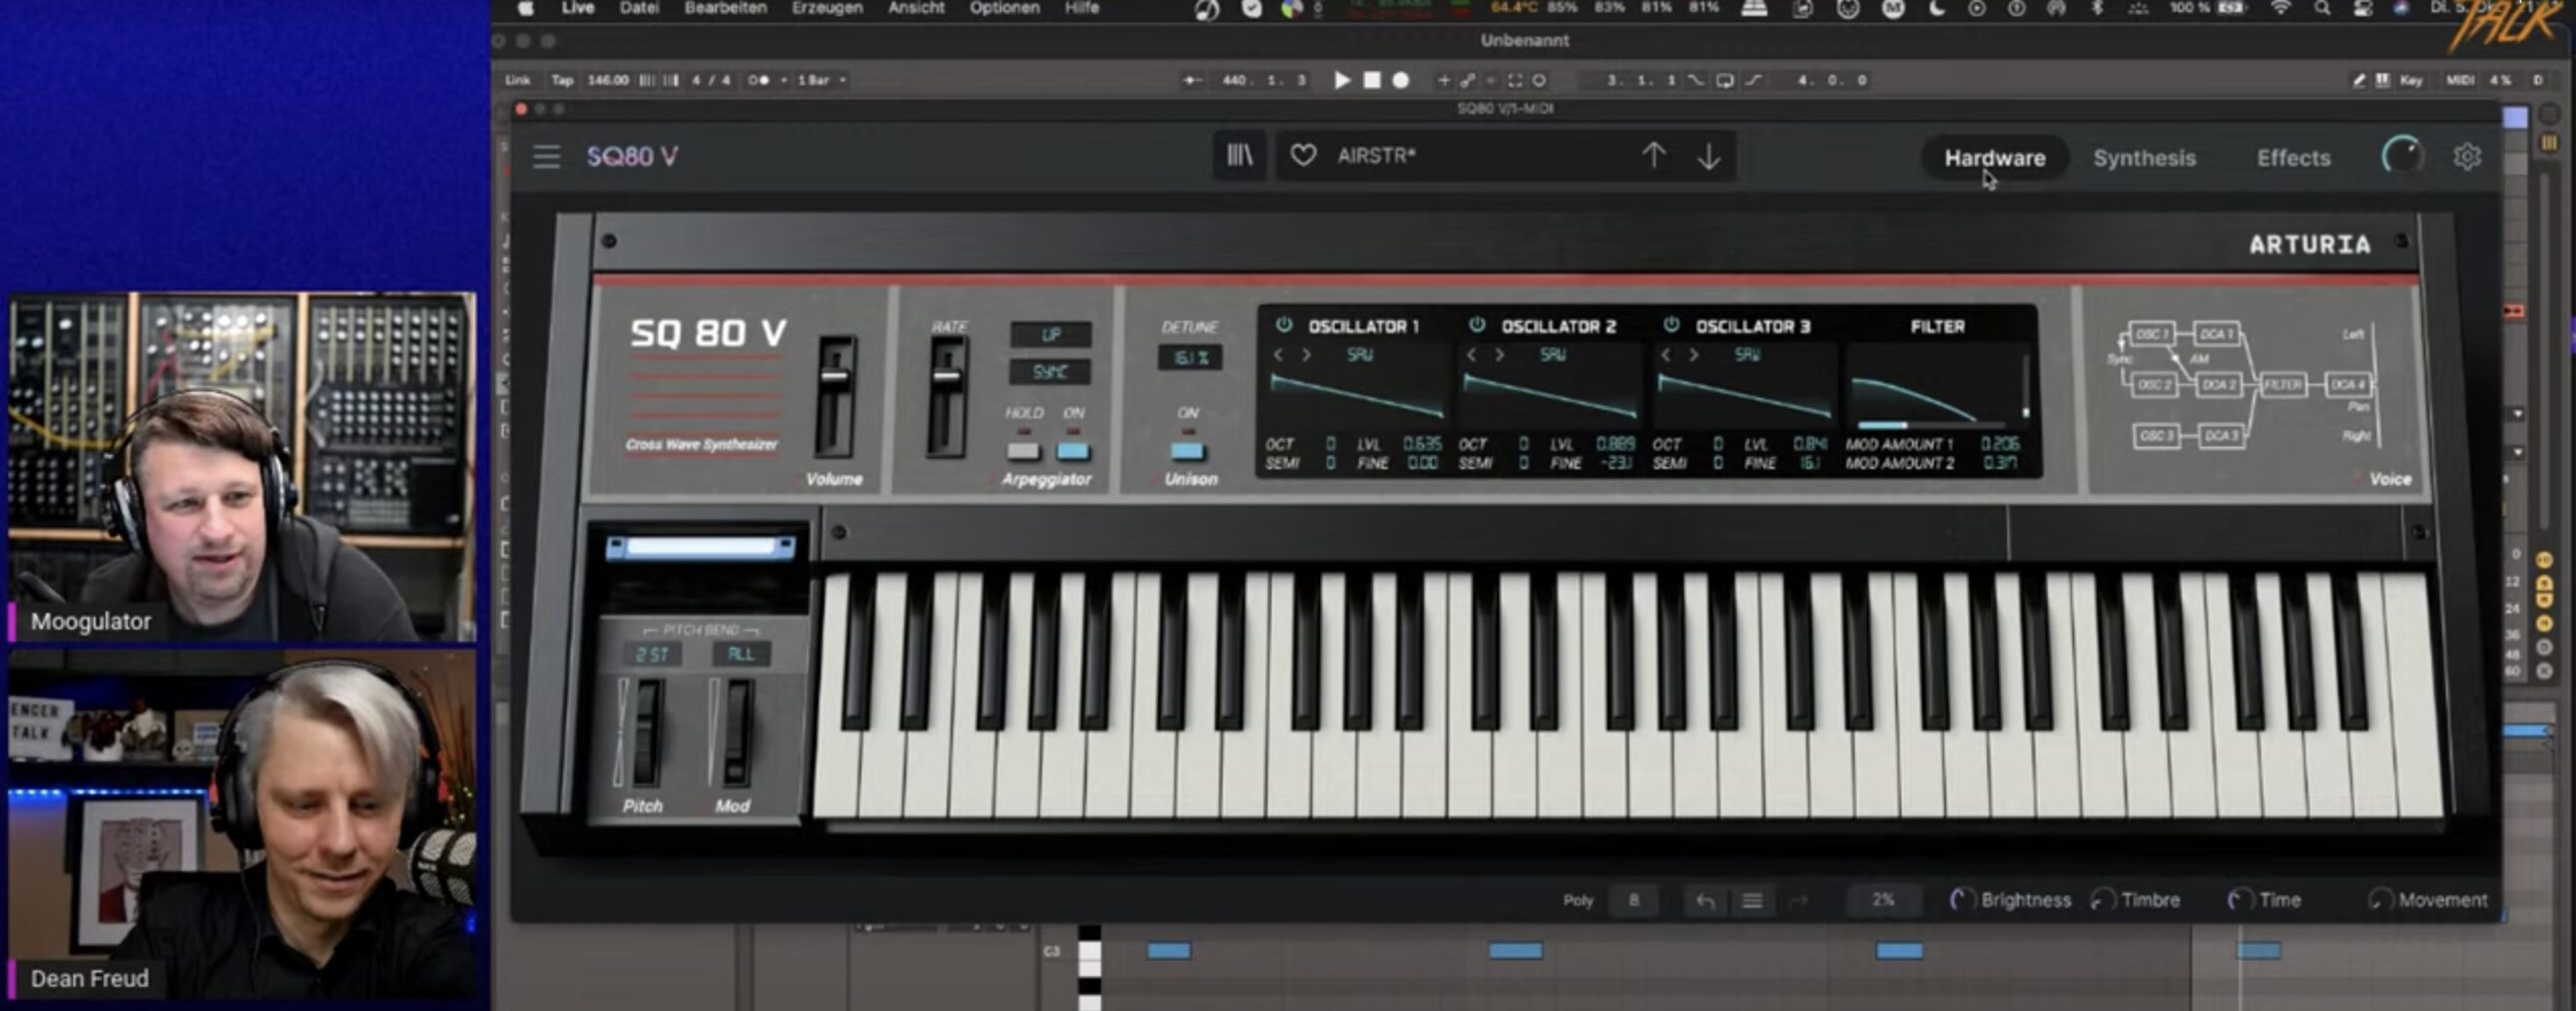Undo last change in plugin bottom bar

click(1705, 901)
